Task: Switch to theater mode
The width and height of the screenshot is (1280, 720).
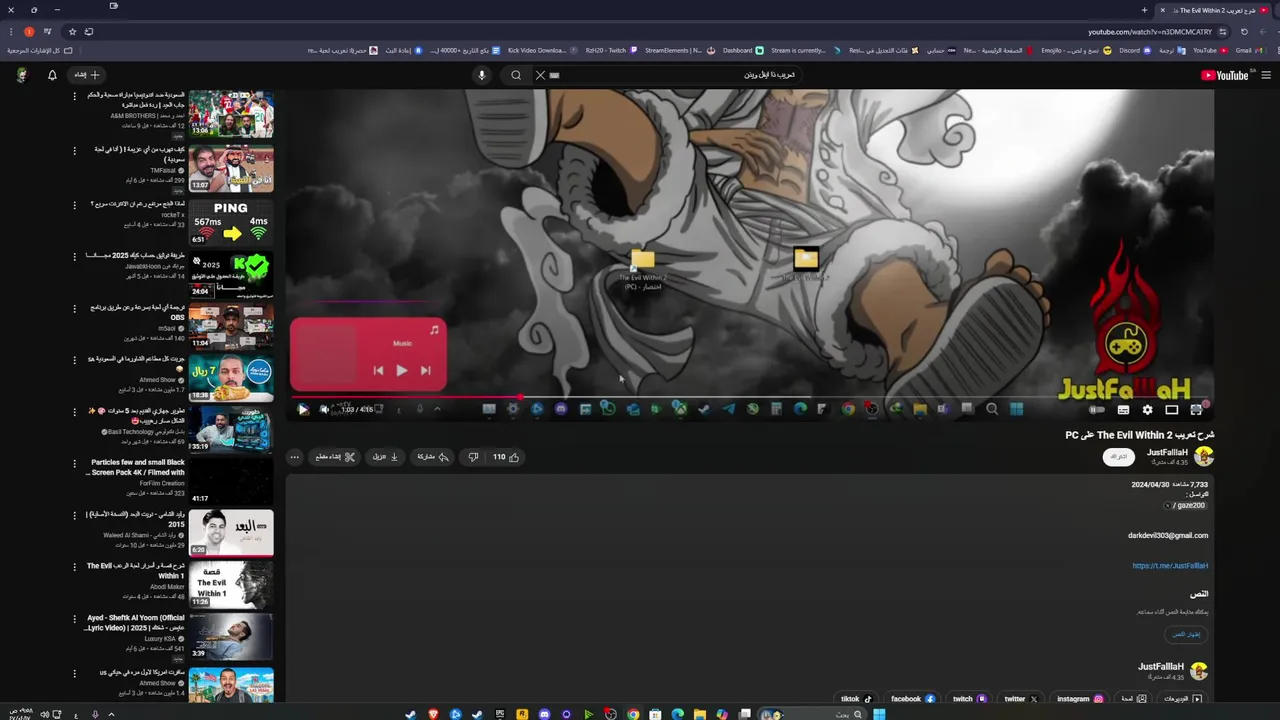Action: 1172,410
